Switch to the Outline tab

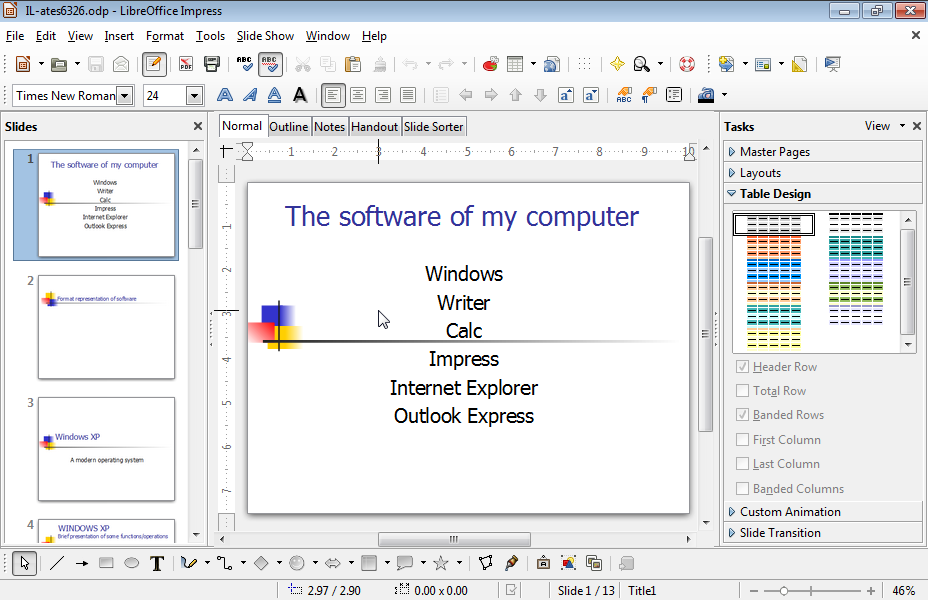(x=289, y=127)
